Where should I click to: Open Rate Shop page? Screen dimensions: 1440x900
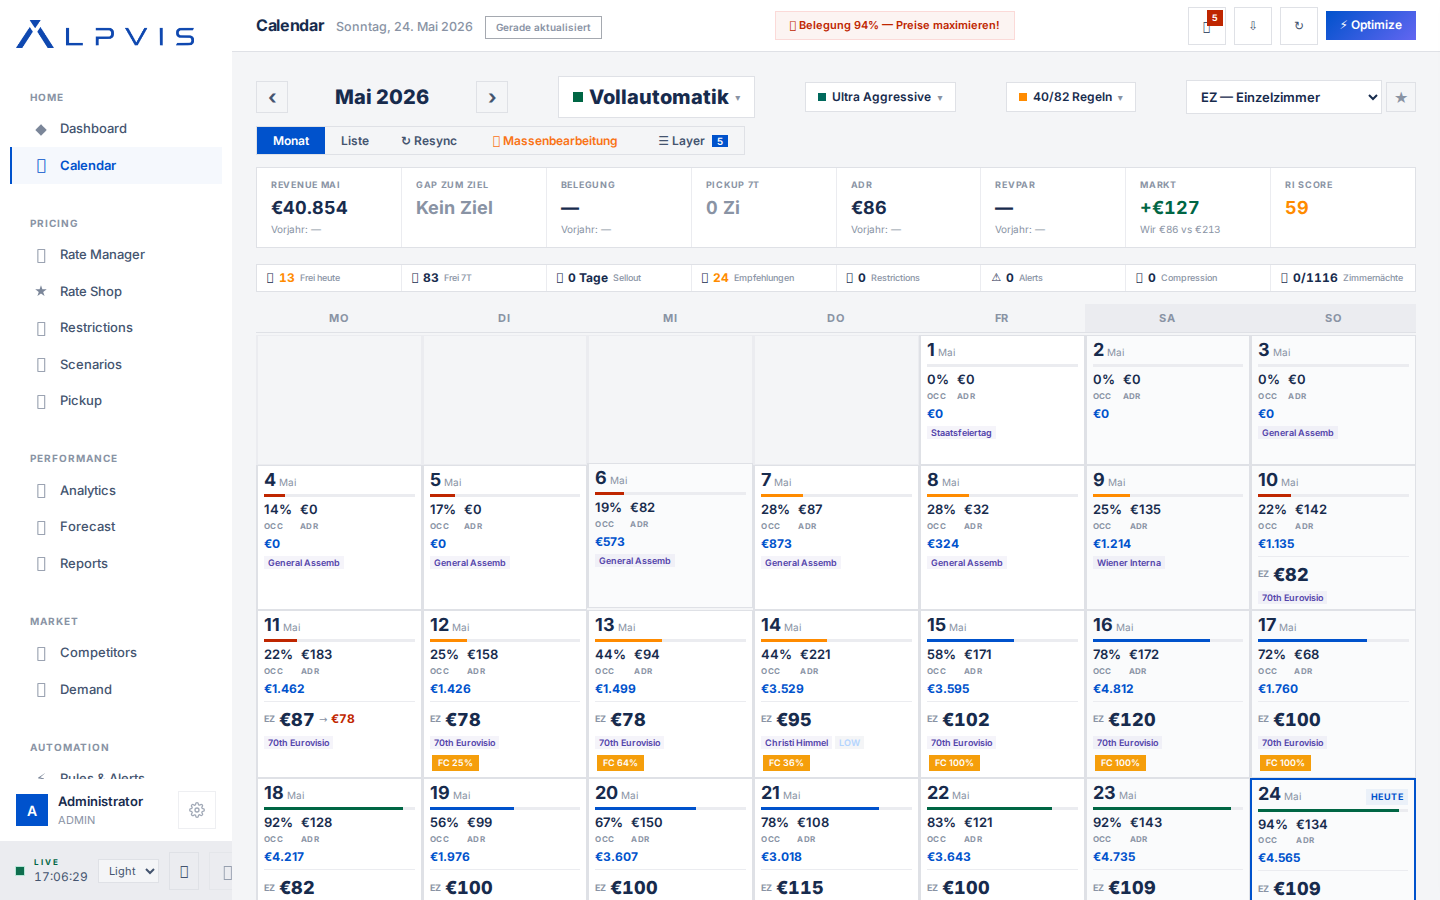pyautogui.click(x=116, y=291)
